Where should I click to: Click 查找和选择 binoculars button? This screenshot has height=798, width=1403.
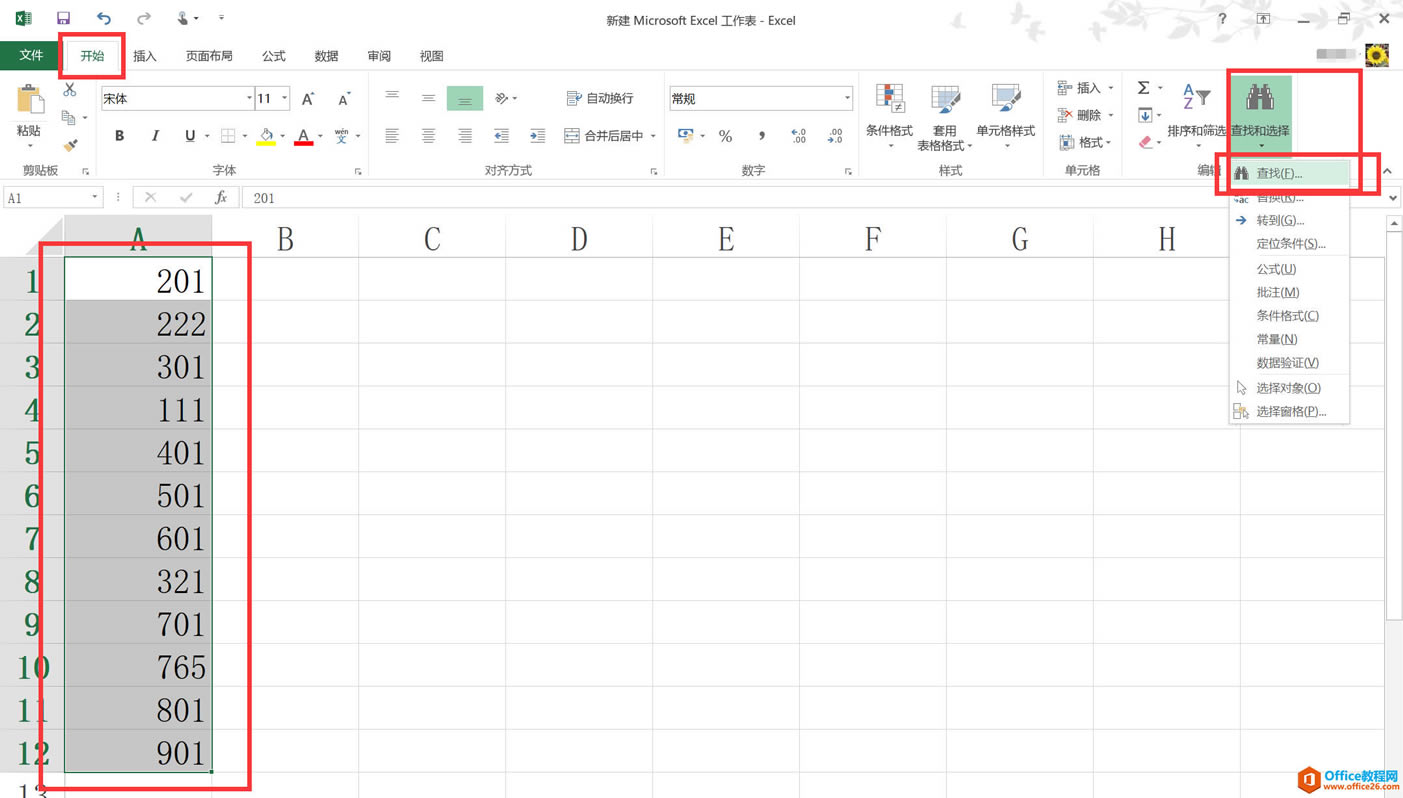[x=1260, y=115]
